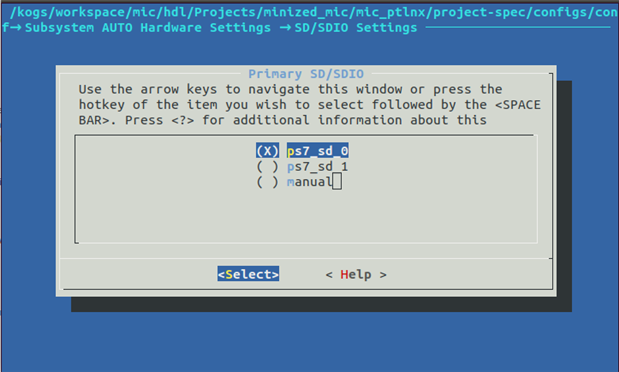Click the yellow S hotkey in Select
Viewport: 619px width, 372px height.
click(x=229, y=274)
